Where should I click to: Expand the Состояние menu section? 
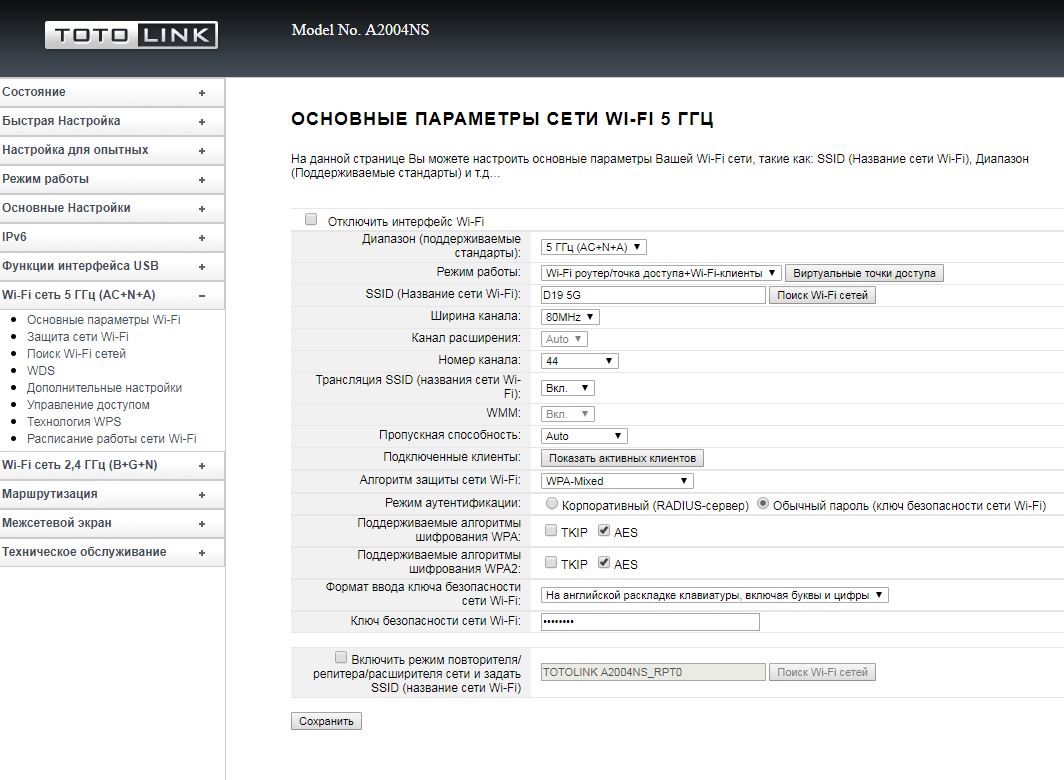202,93
